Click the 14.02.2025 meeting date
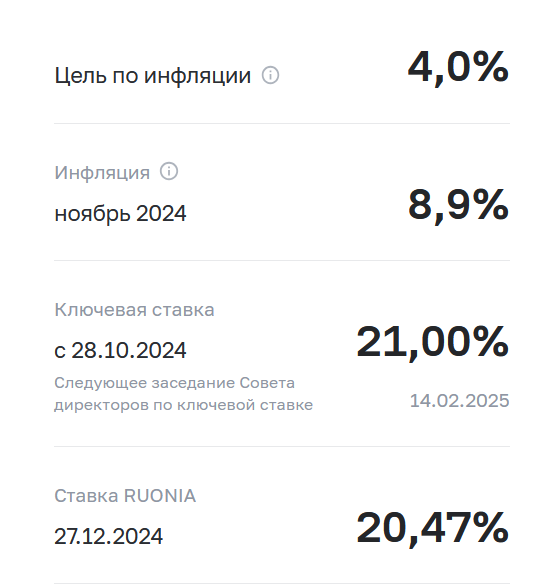540x586 pixels. (x=460, y=401)
